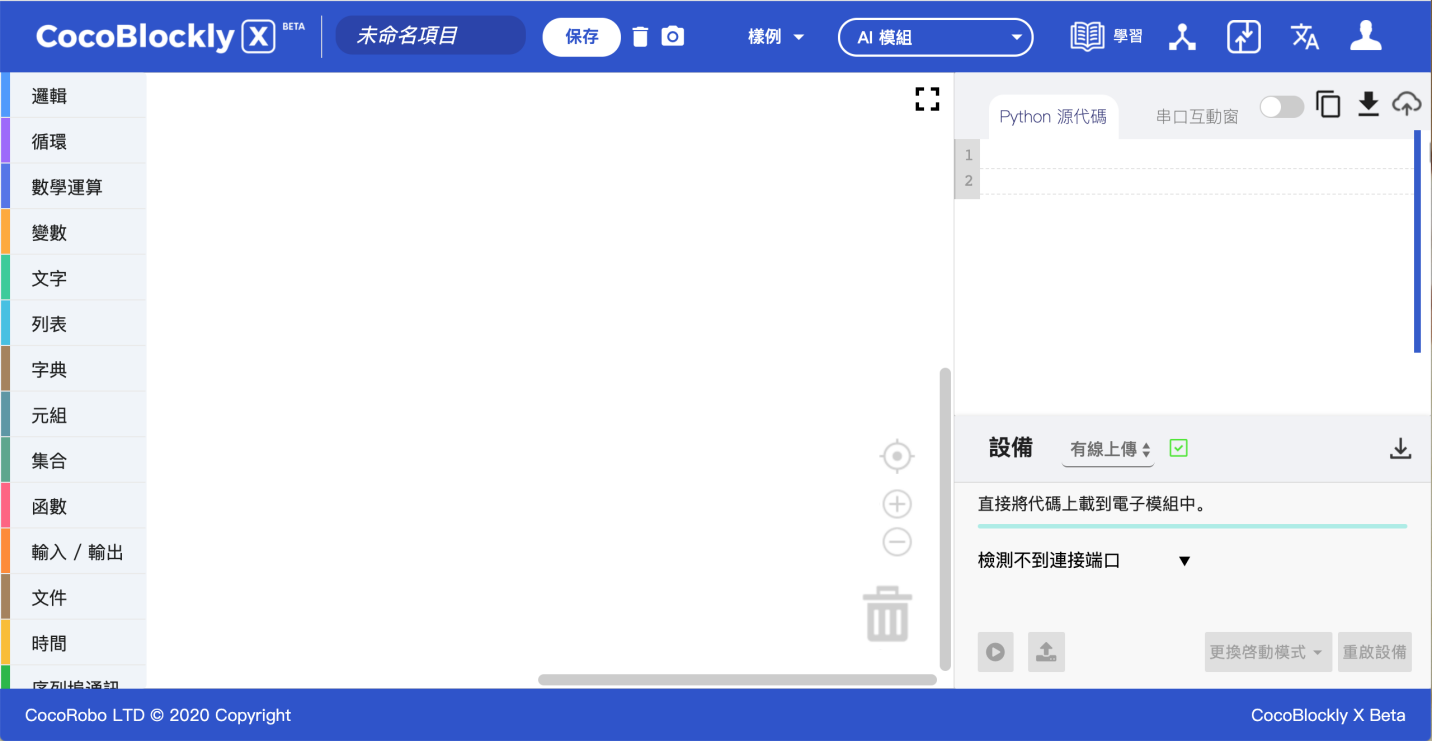Click line 1 in the code editor
Image resolution: width=1432 pixels, height=741 pixels.
coord(1196,156)
